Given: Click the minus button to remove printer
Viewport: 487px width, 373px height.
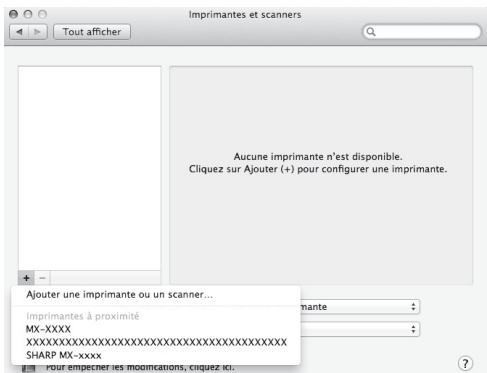Looking at the screenshot, I should point(42,278).
